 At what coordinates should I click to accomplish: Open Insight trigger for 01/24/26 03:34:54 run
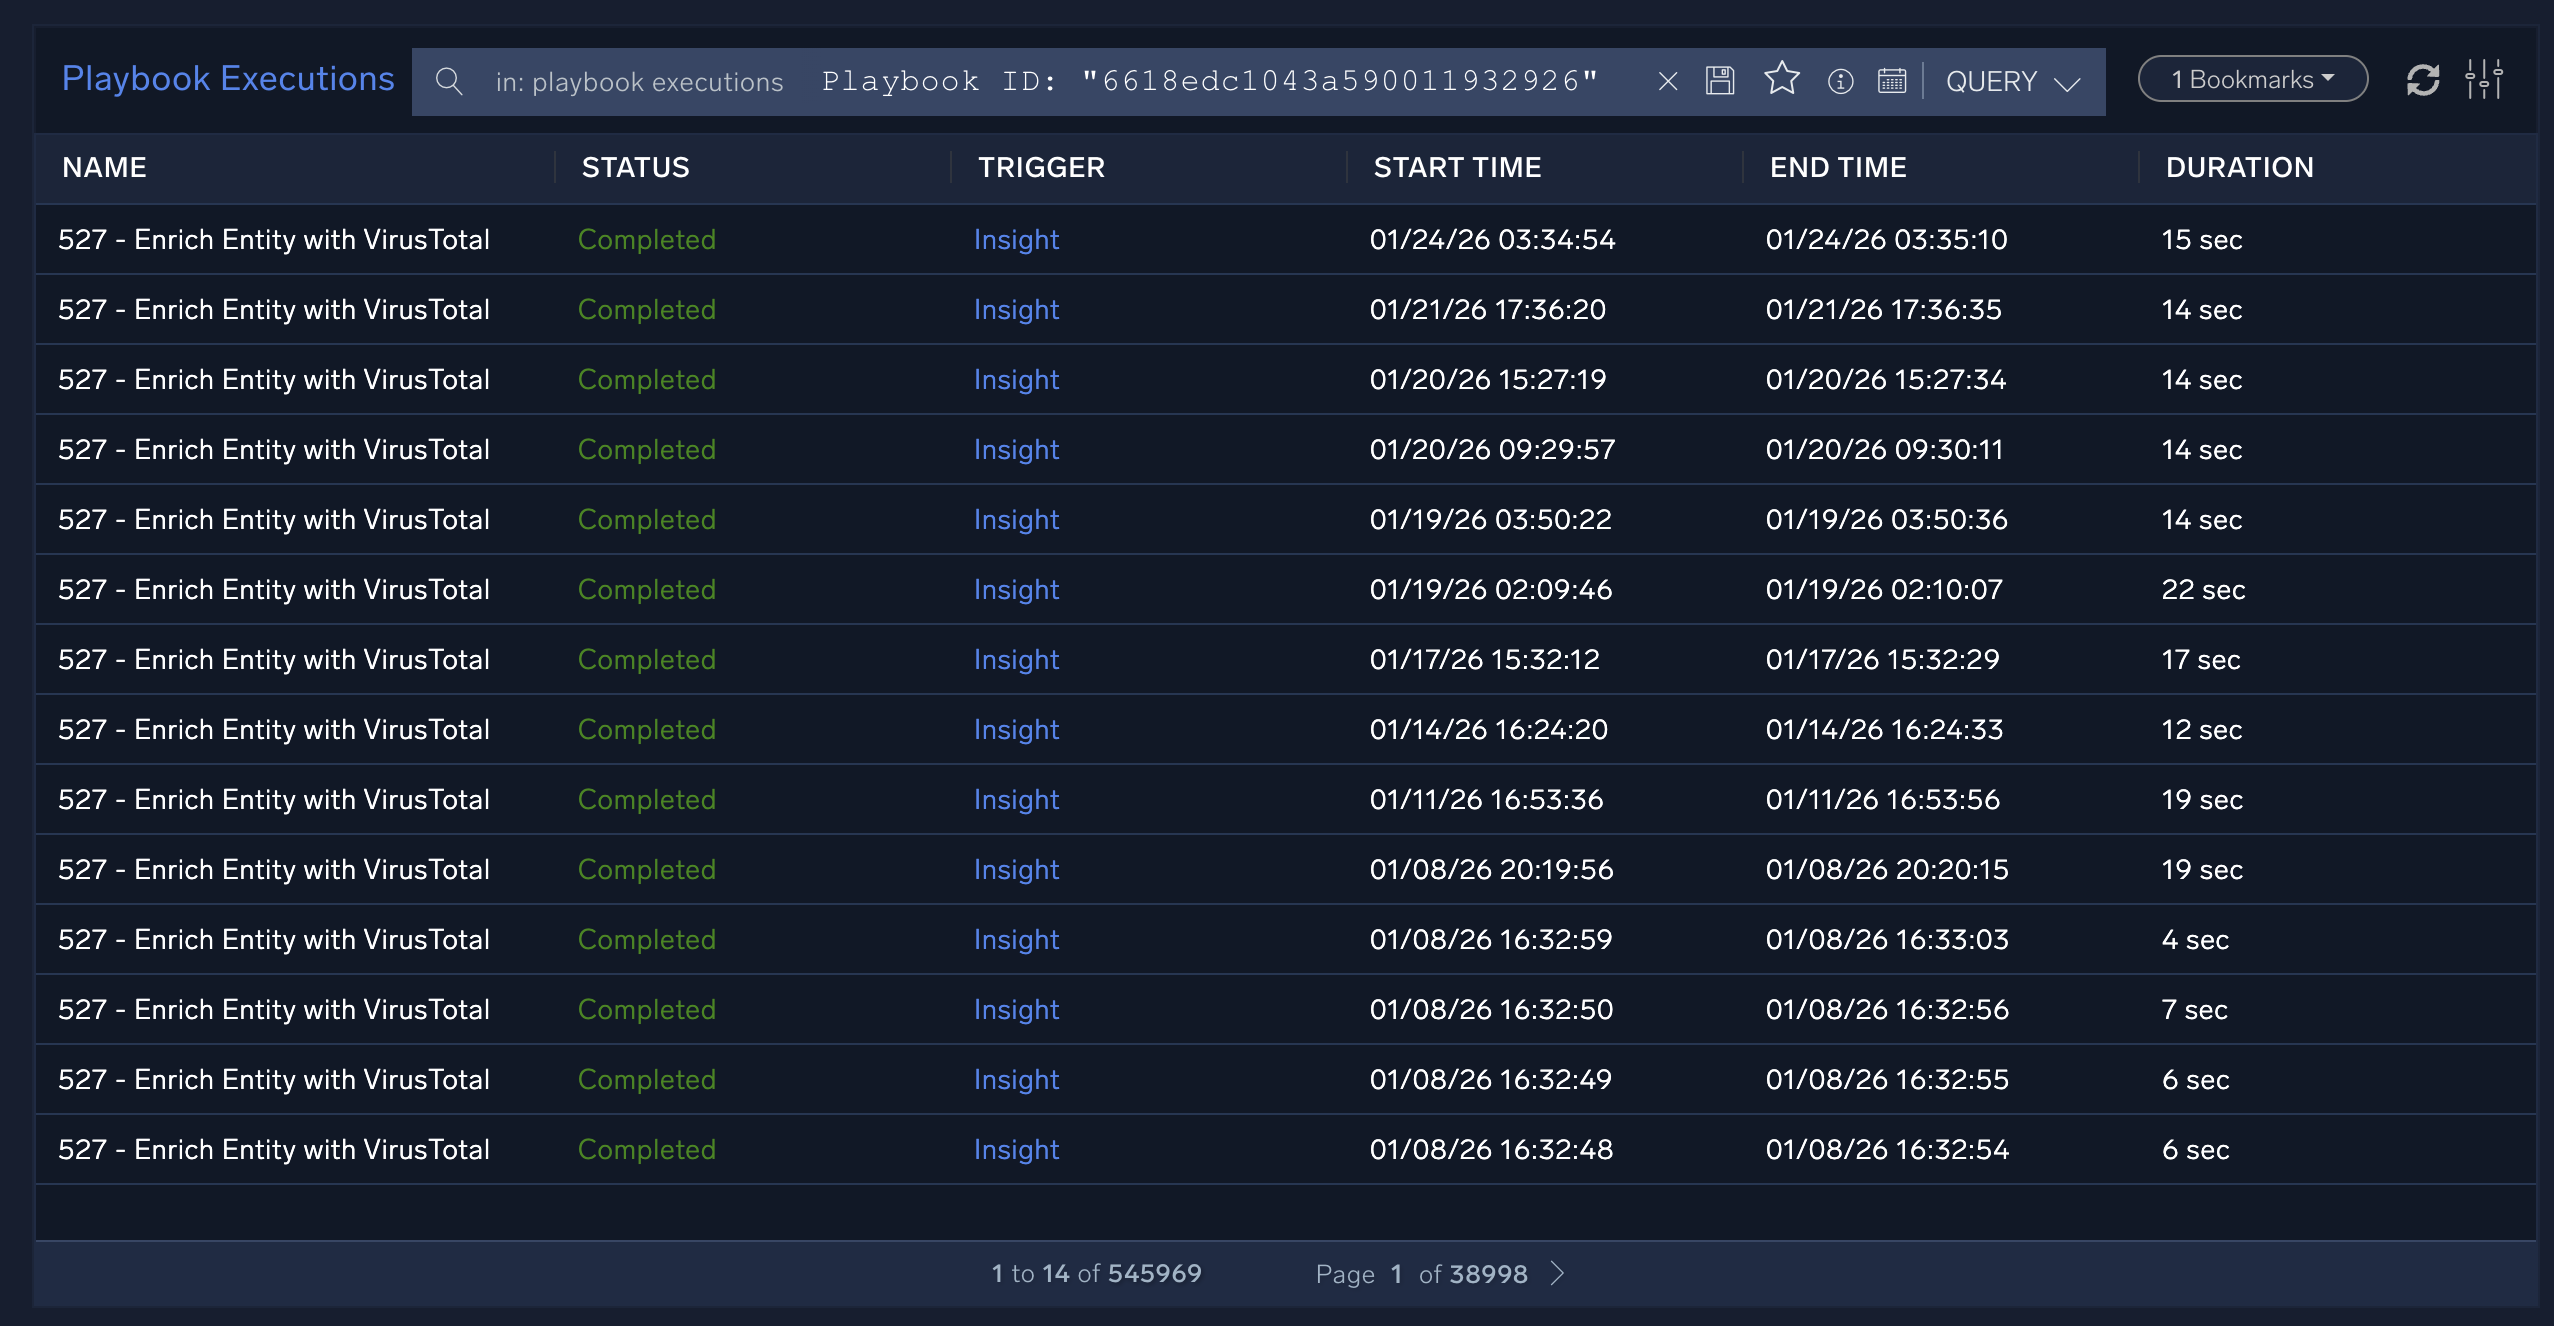point(1016,239)
